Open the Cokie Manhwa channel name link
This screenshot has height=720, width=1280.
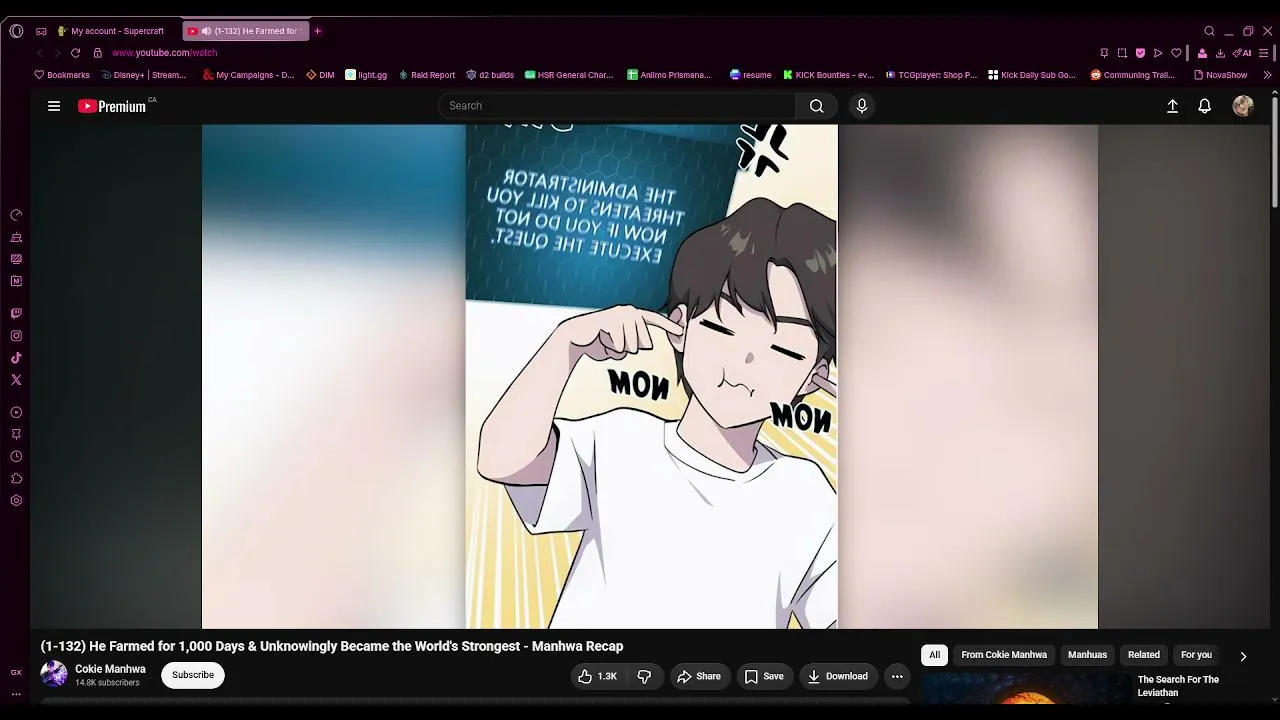[110, 669]
